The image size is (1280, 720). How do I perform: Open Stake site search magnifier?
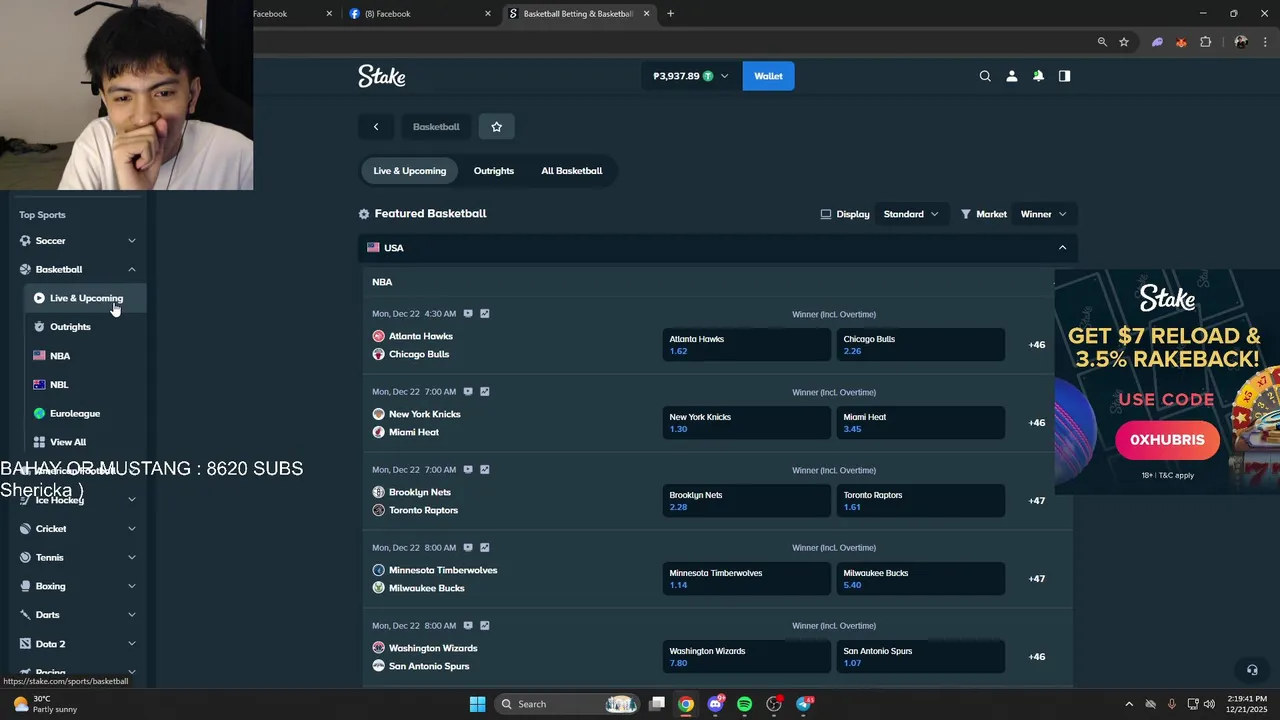click(985, 76)
